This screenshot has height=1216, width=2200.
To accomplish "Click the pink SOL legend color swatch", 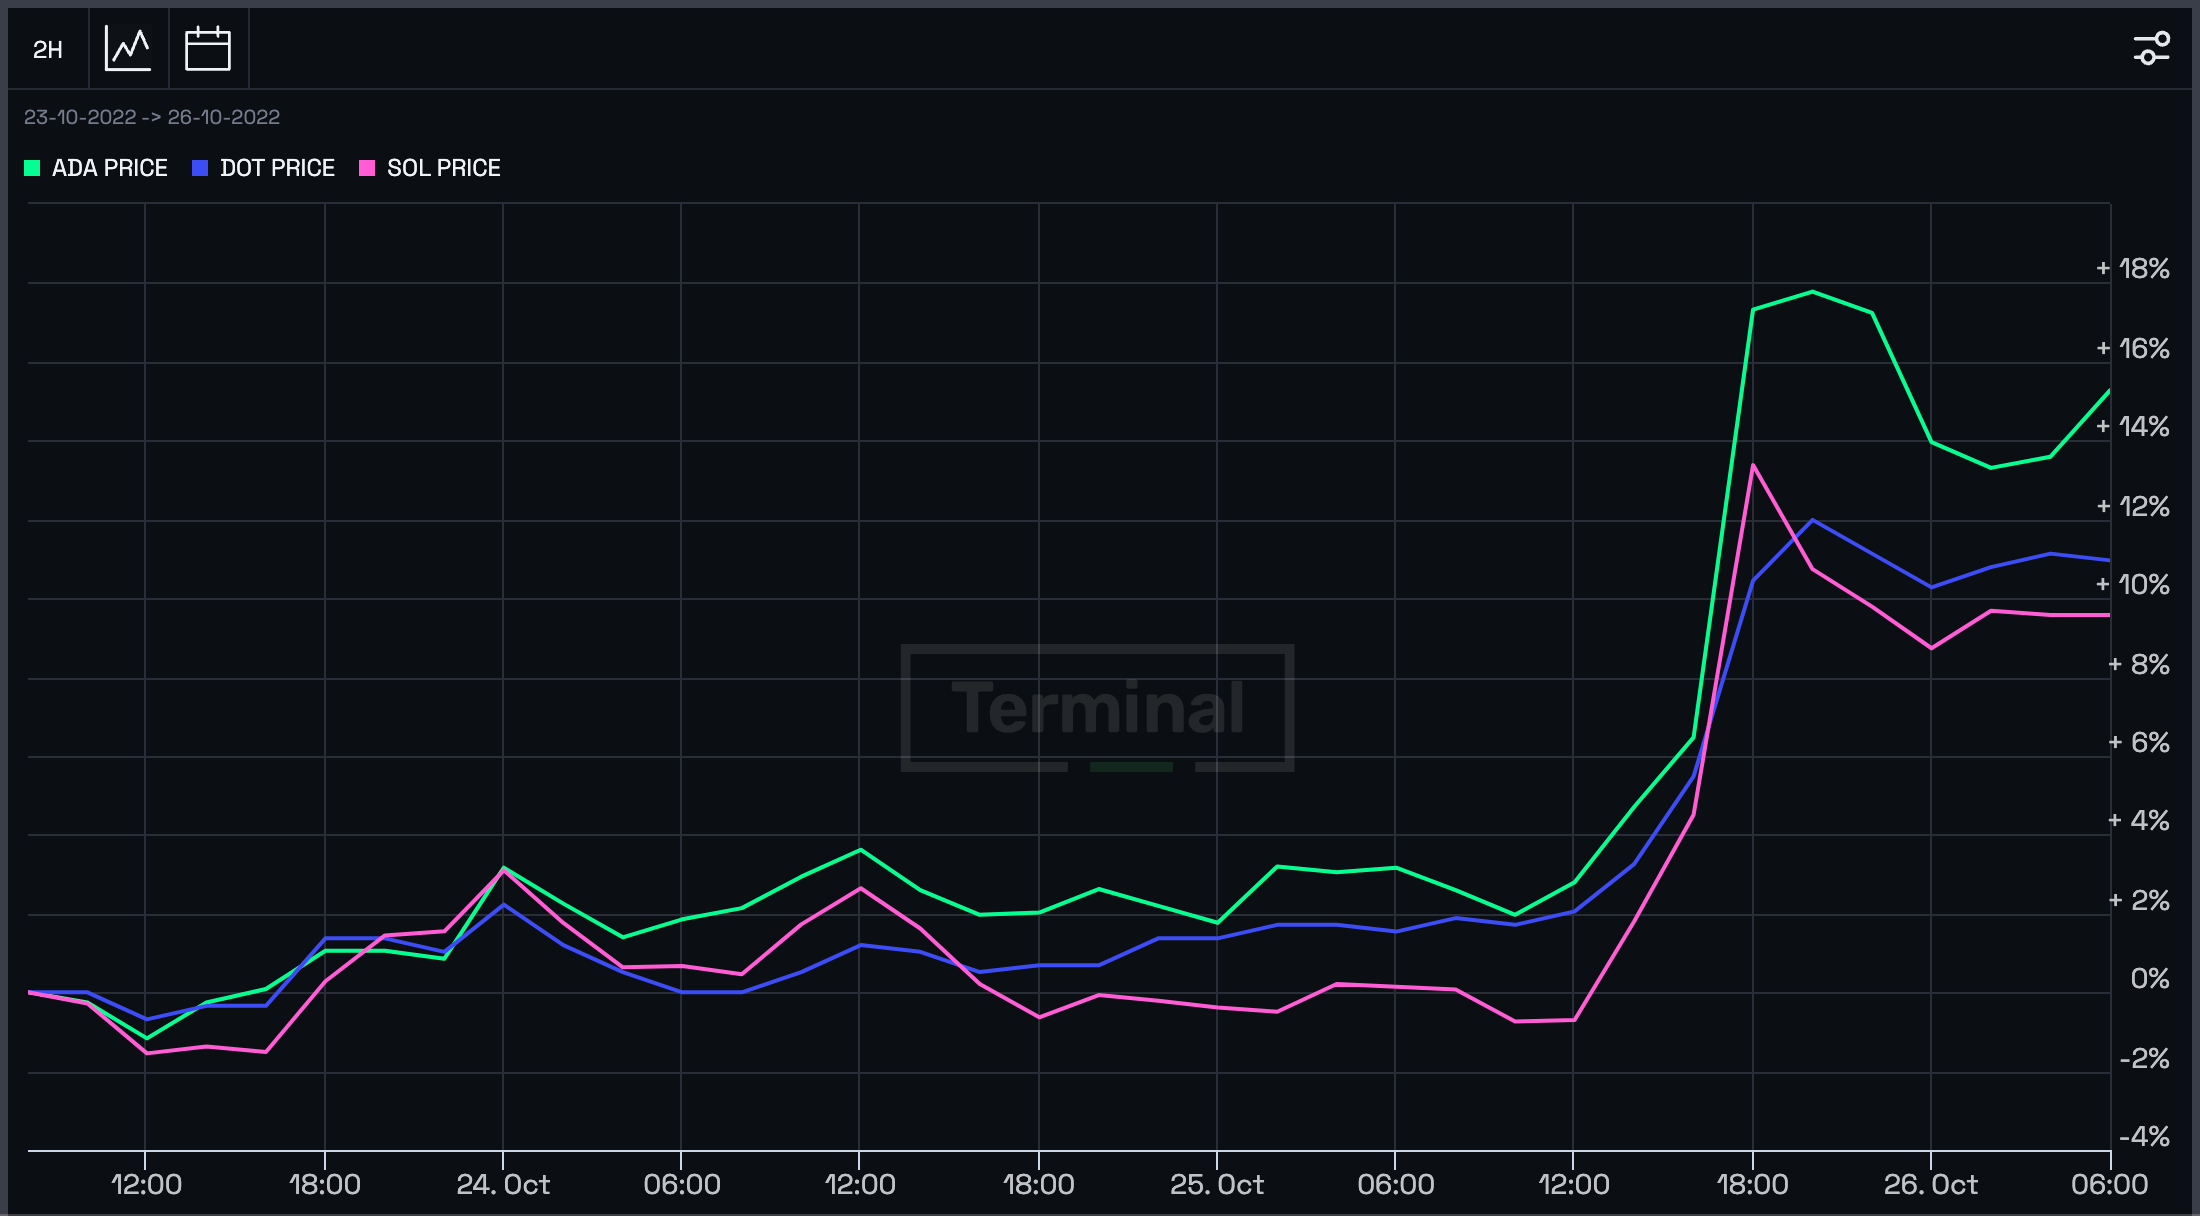I will (x=367, y=168).
